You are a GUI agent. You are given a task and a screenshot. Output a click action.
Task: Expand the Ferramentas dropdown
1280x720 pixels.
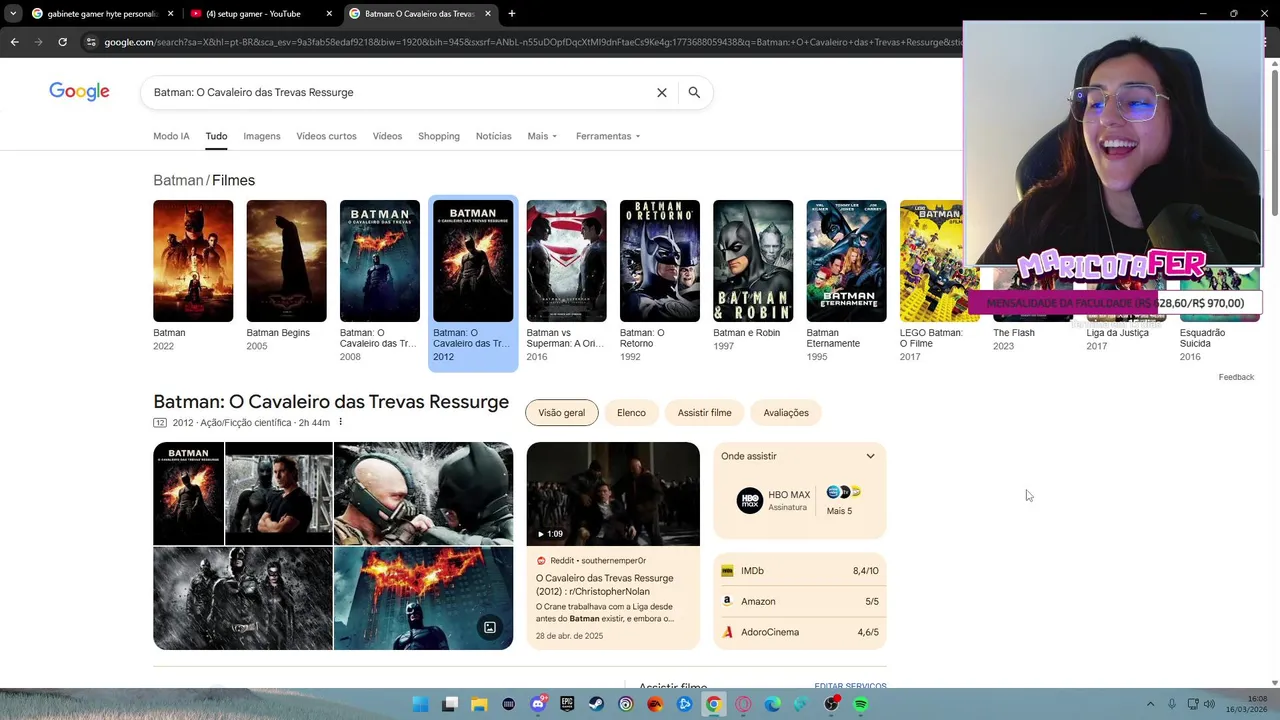(608, 136)
